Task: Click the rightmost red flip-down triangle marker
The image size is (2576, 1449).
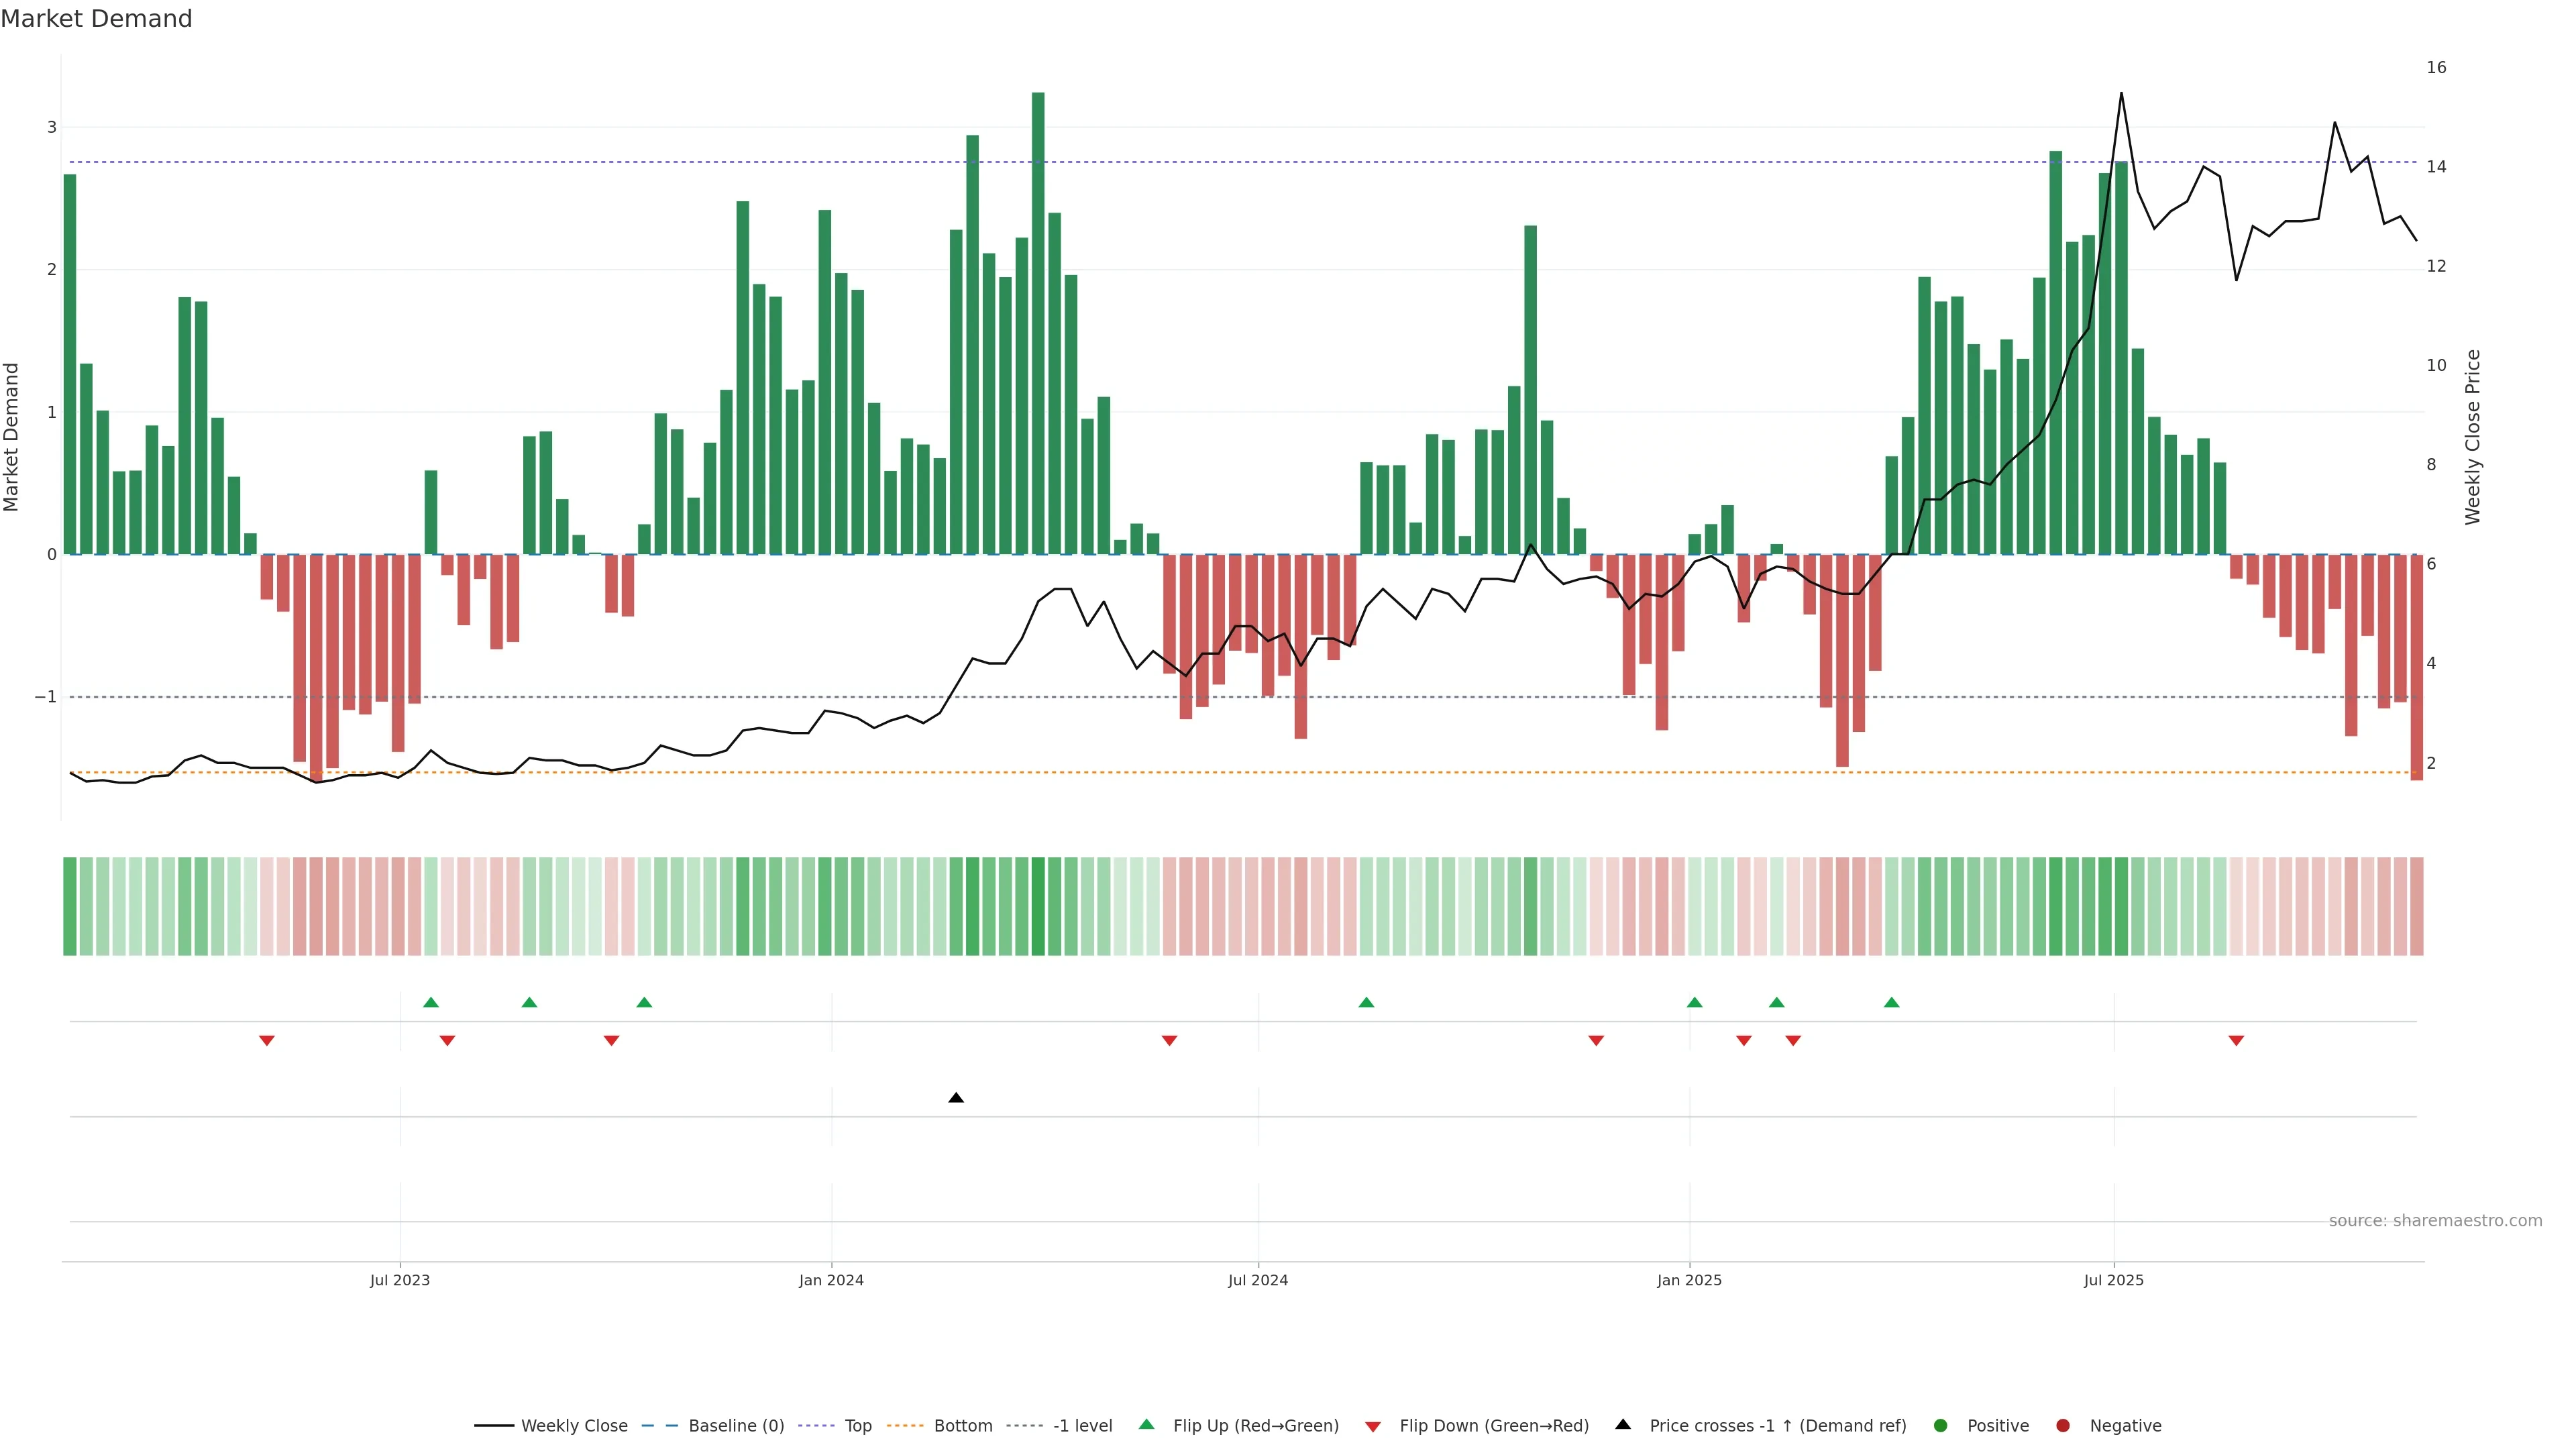Action: 2236,1041
